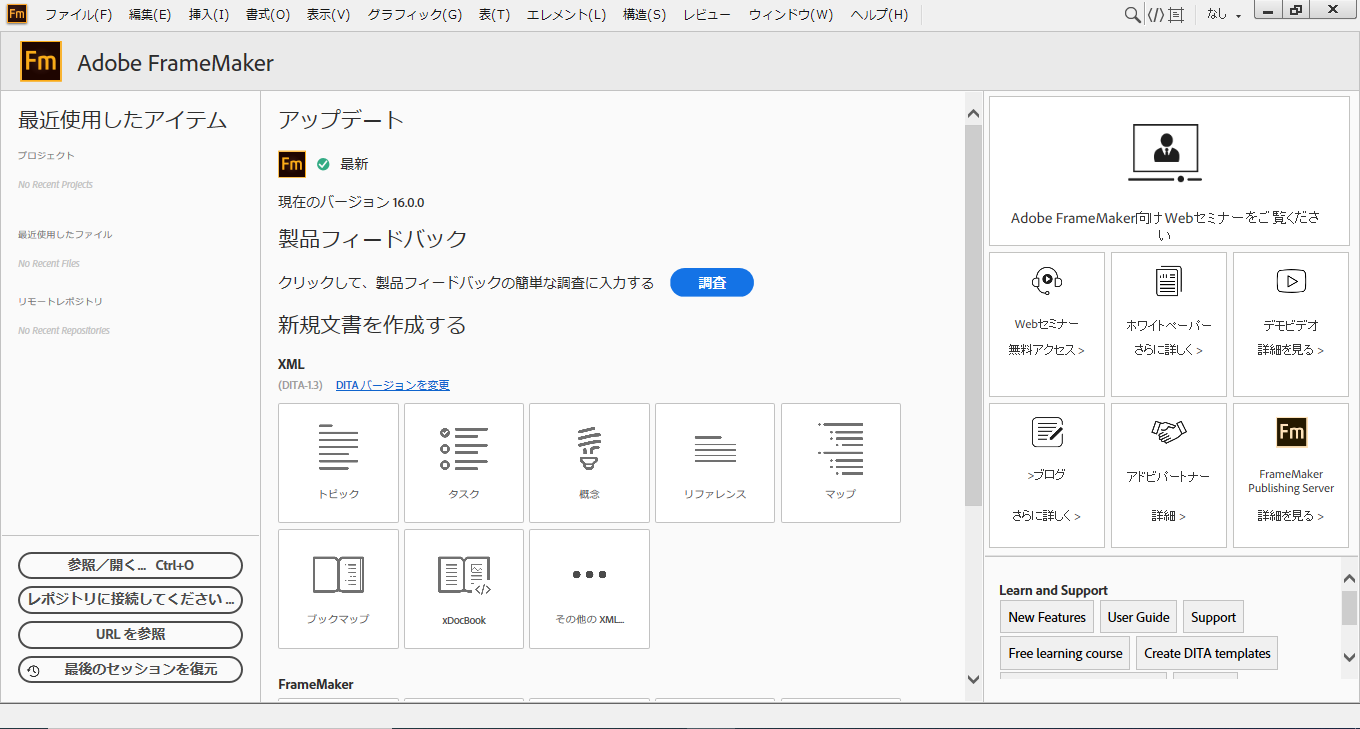Create a new ブックマップ document
This screenshot has width=1360, height=729.
338,588
